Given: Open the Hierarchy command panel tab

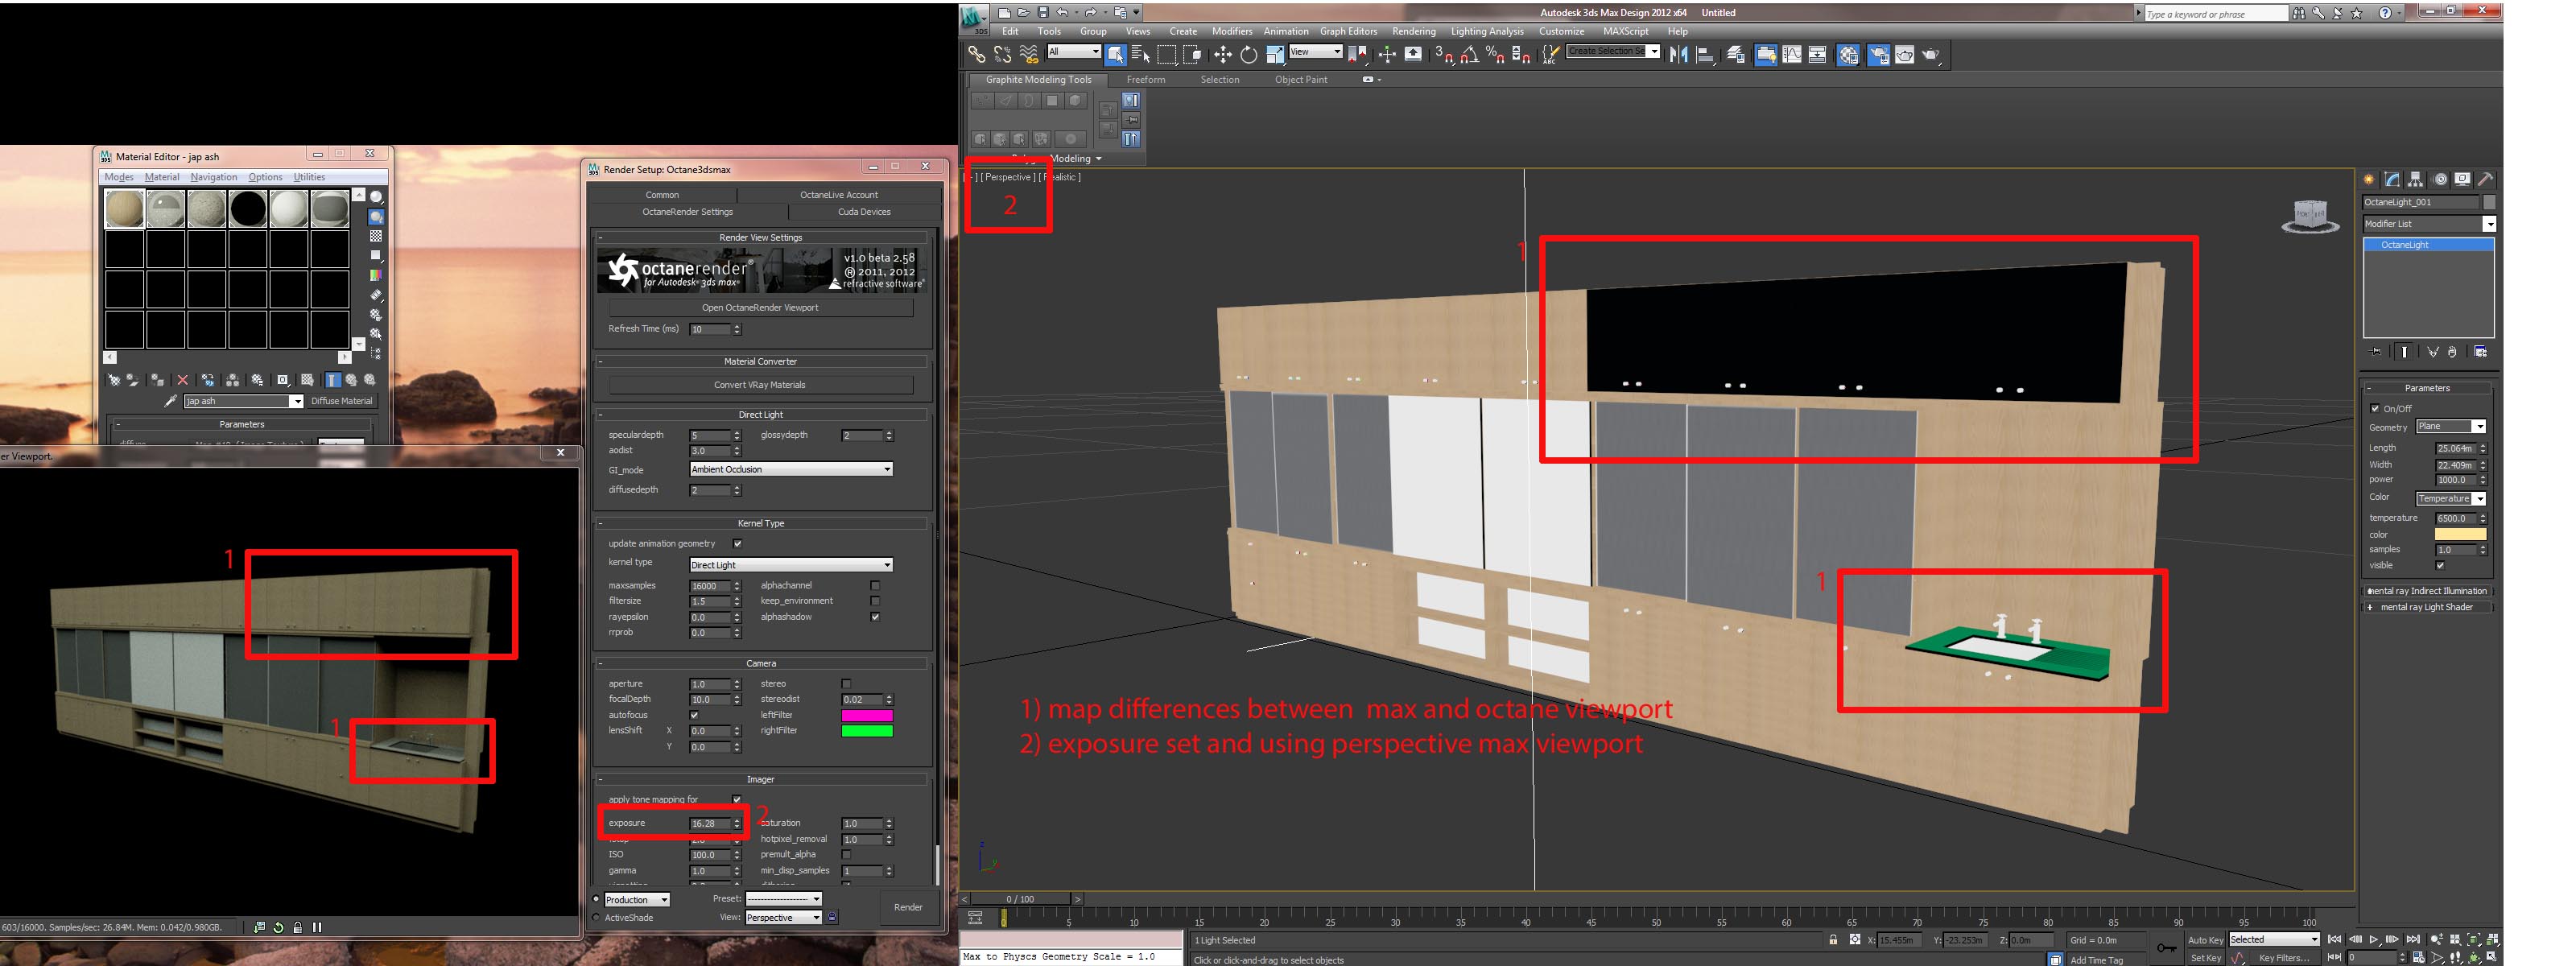Looking at the screenshot, I should pos(2415,180).
